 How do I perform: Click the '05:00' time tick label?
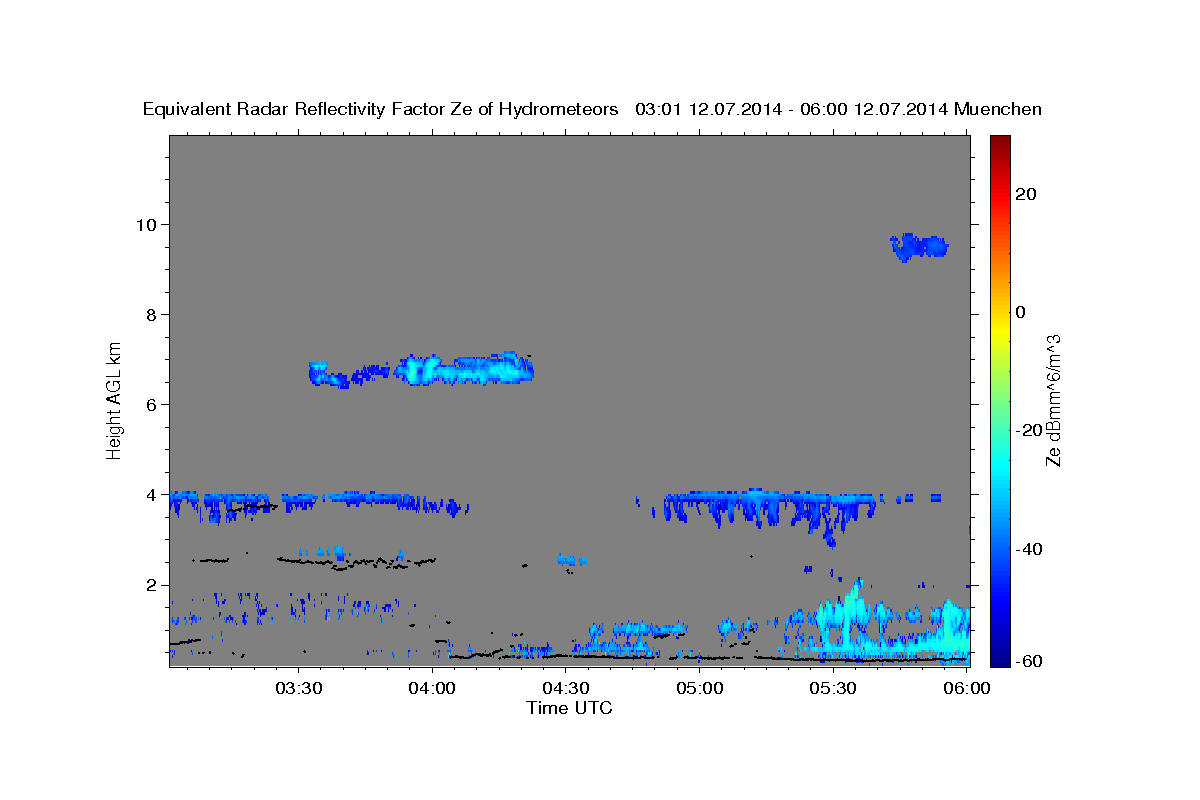tap(700, 689)
